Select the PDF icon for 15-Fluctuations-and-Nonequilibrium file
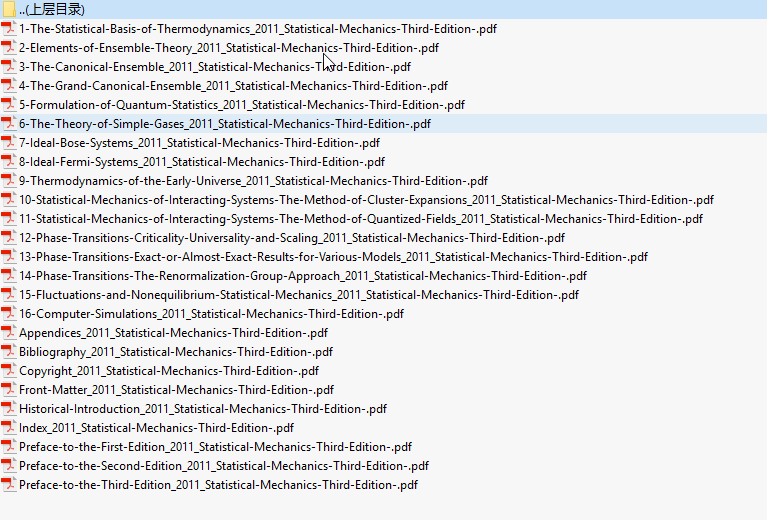 [x=8, y=295]
